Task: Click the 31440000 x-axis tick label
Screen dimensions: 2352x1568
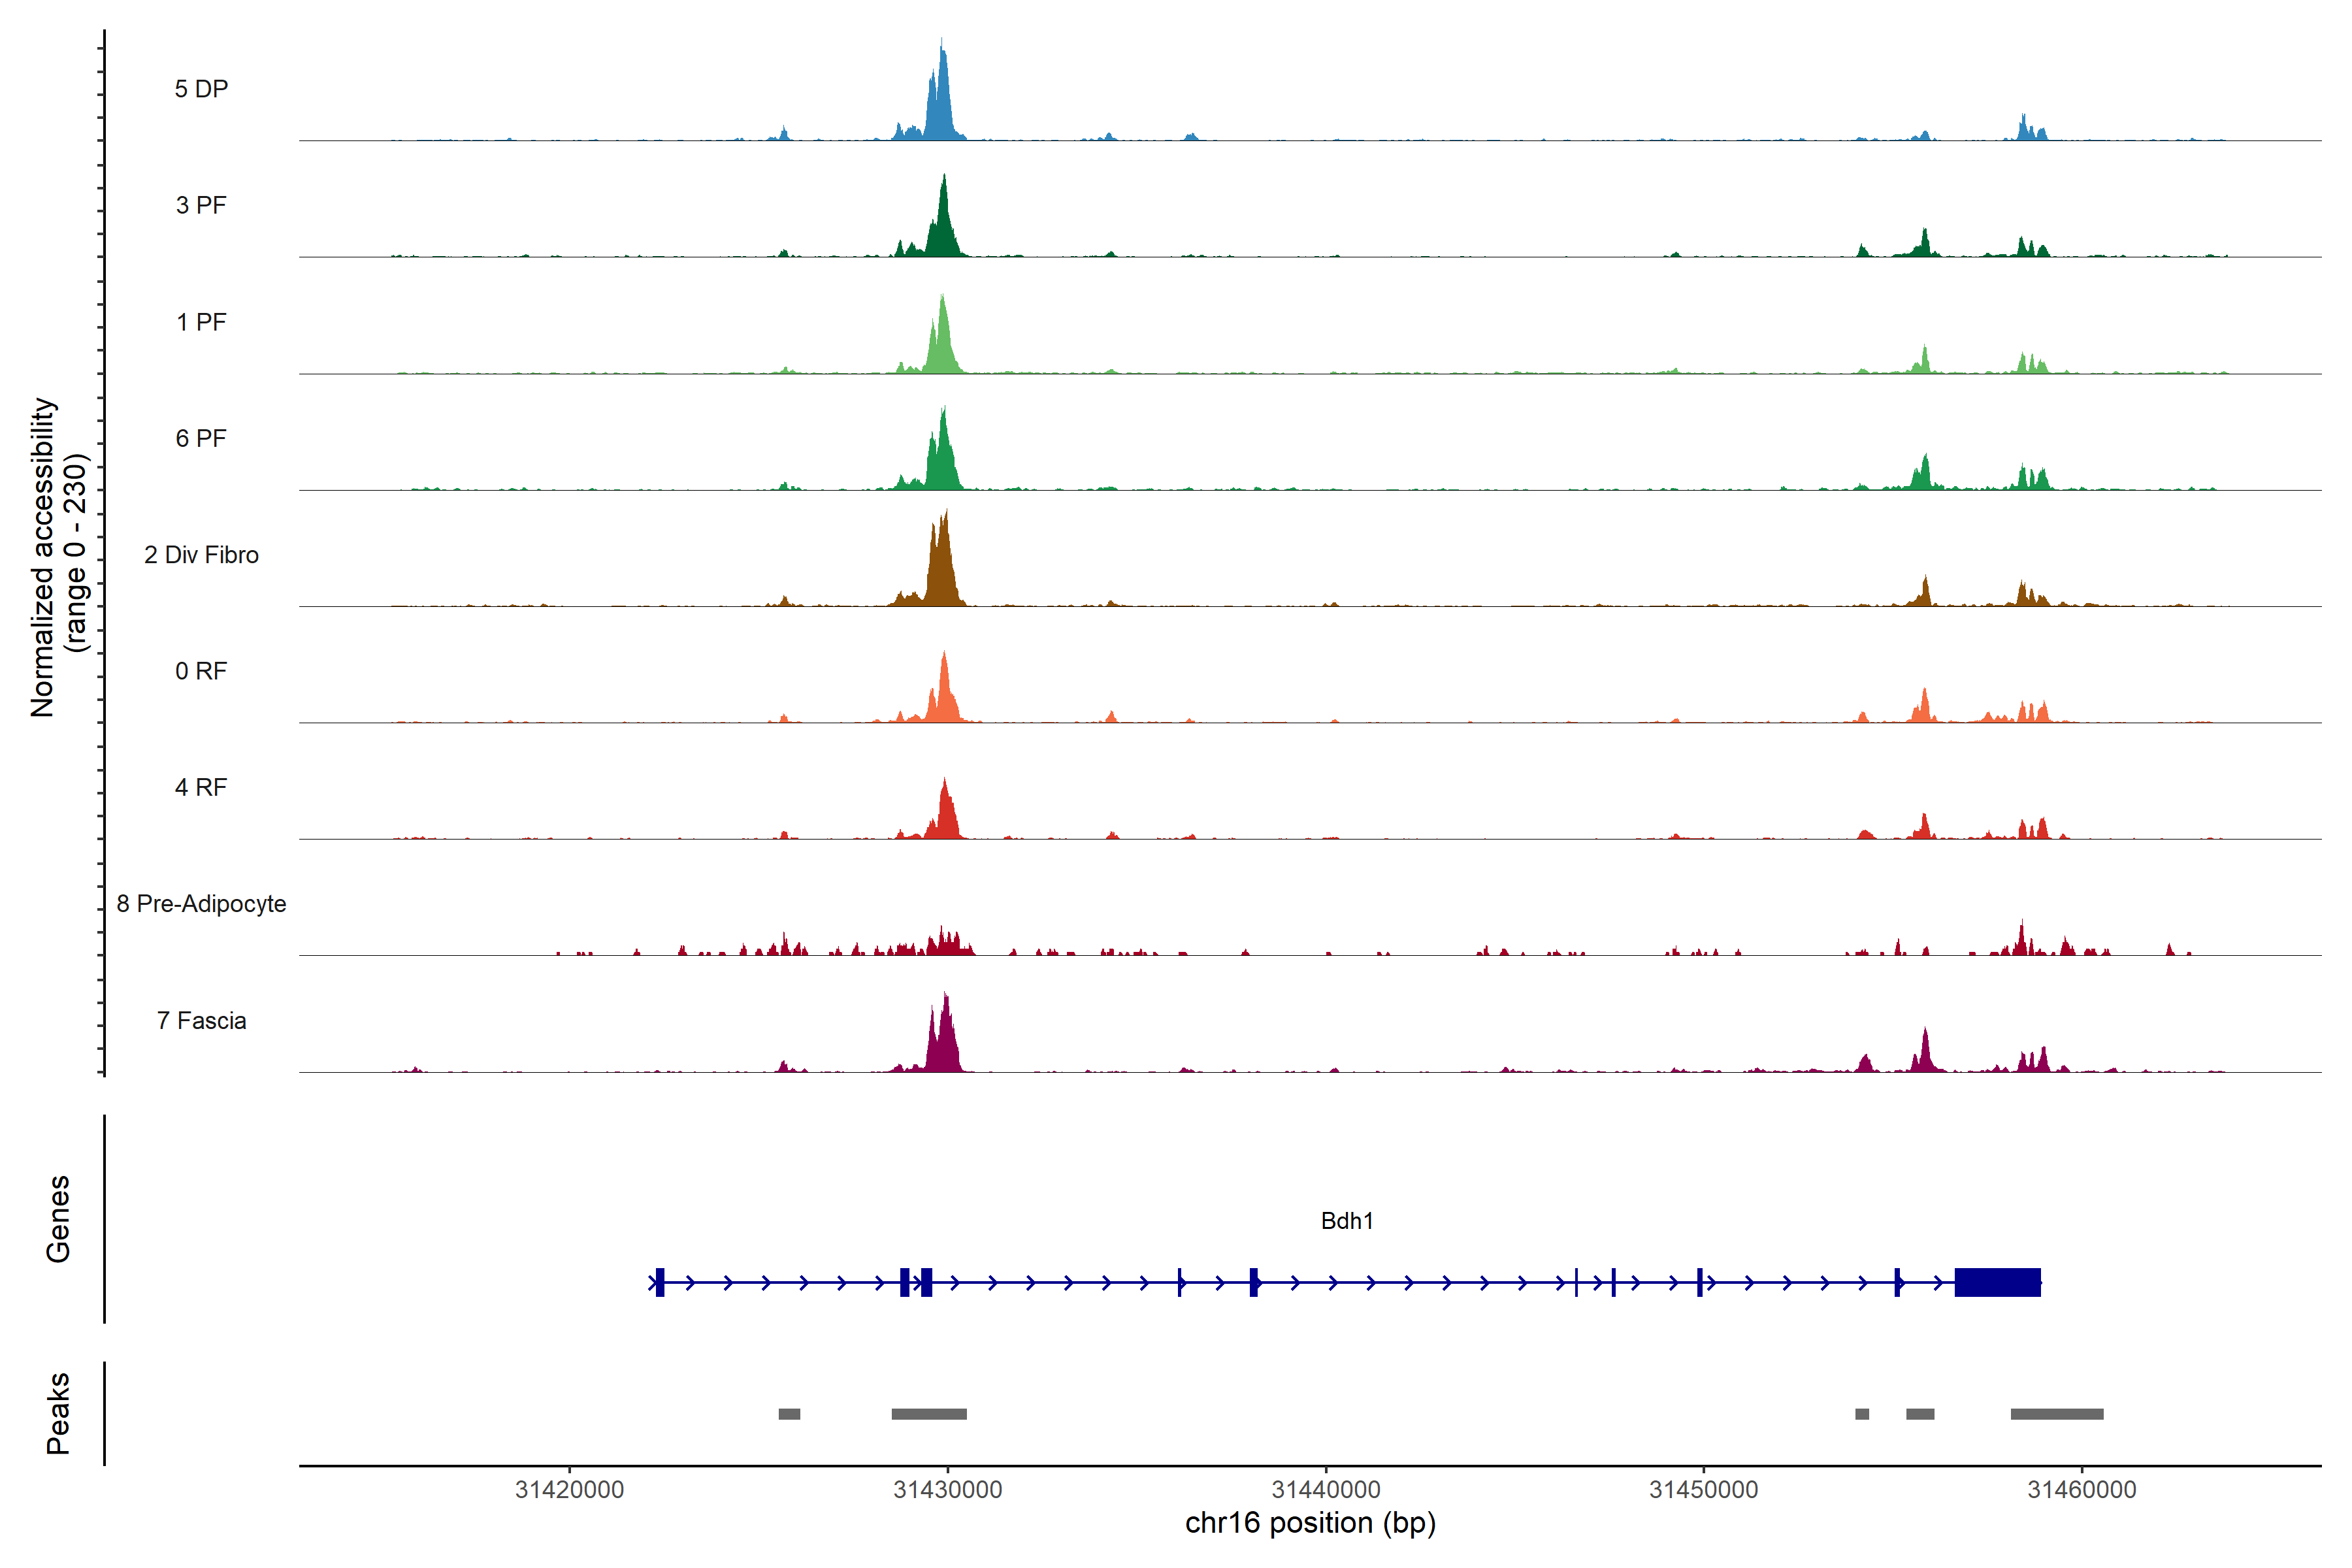Action: pyautogui.click(x=1325, y=1490)
